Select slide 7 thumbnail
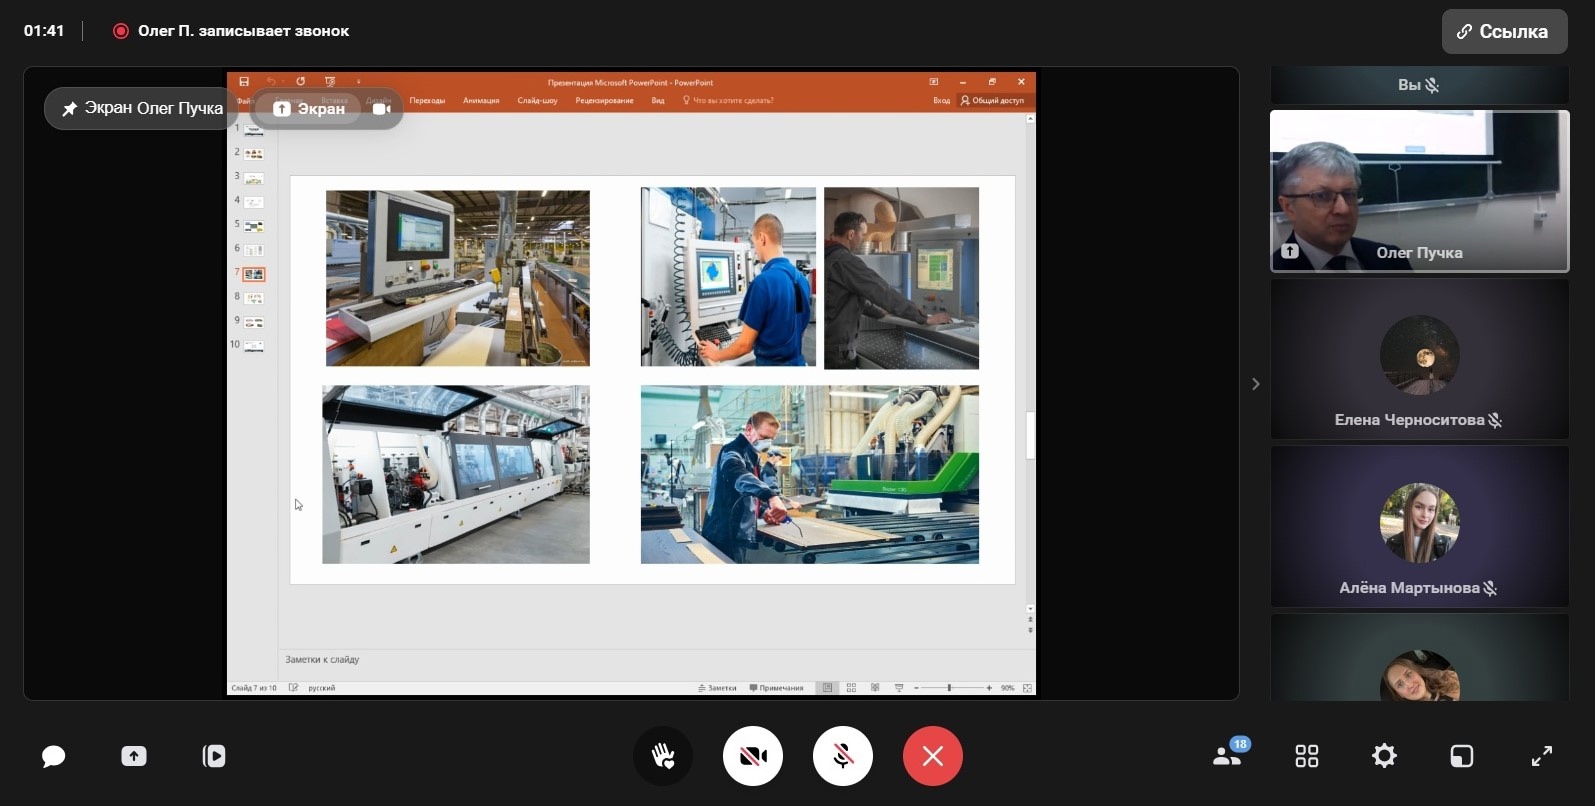1595x806 pixels. (254, 274)
